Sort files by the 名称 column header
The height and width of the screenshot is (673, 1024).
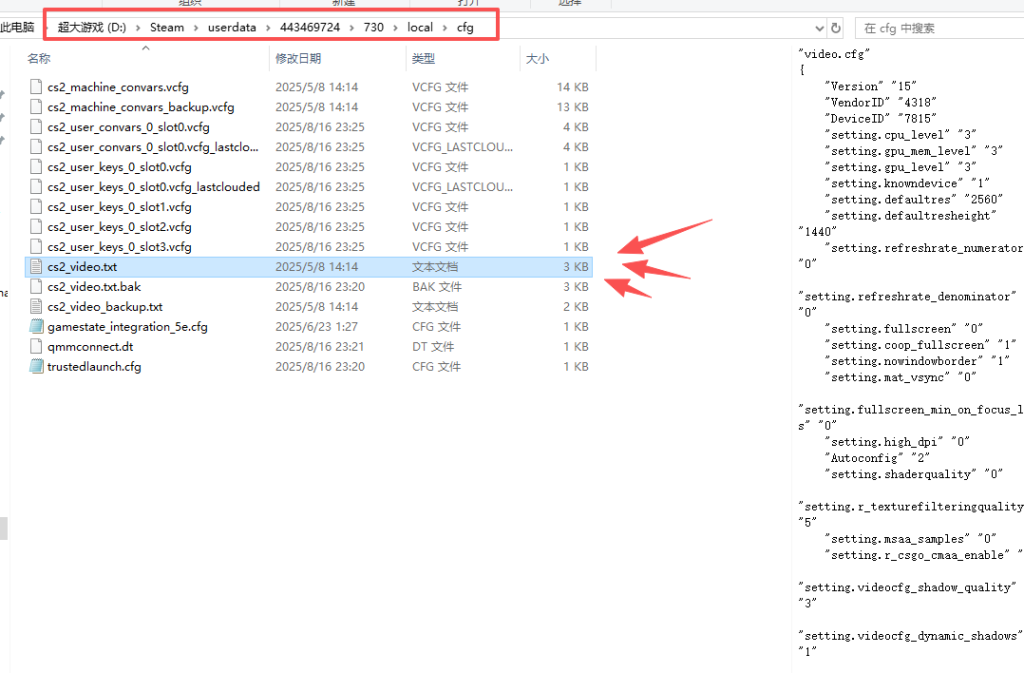point(39,59)
